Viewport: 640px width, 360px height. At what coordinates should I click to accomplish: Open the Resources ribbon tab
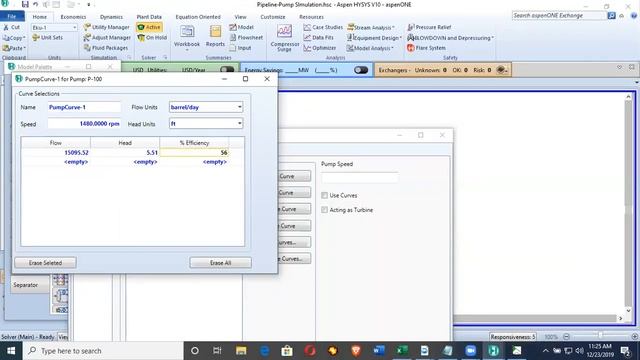tap(311, 17)
